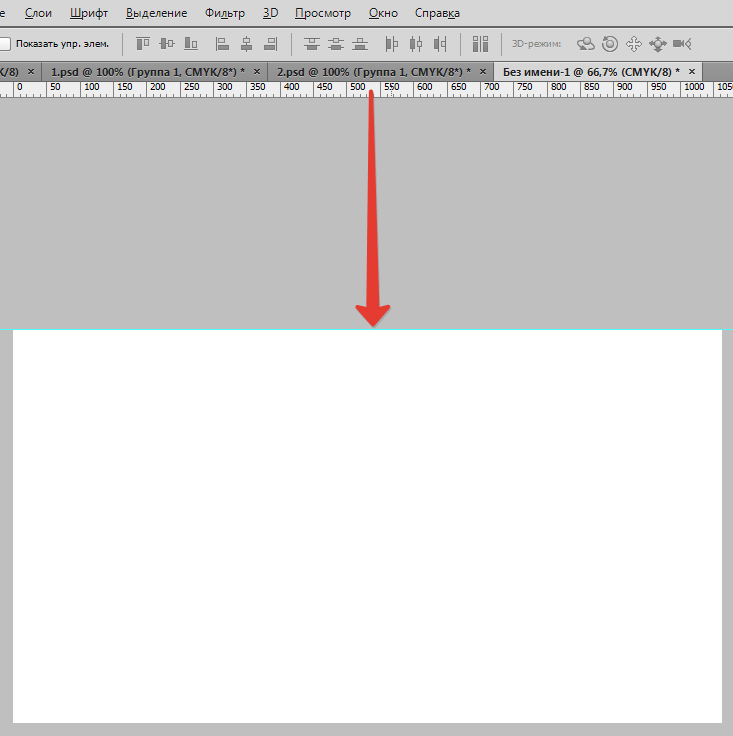The image size is (733, 736).
Task: Select the 3D rotate object mode
Action: (x=586, y=44)
